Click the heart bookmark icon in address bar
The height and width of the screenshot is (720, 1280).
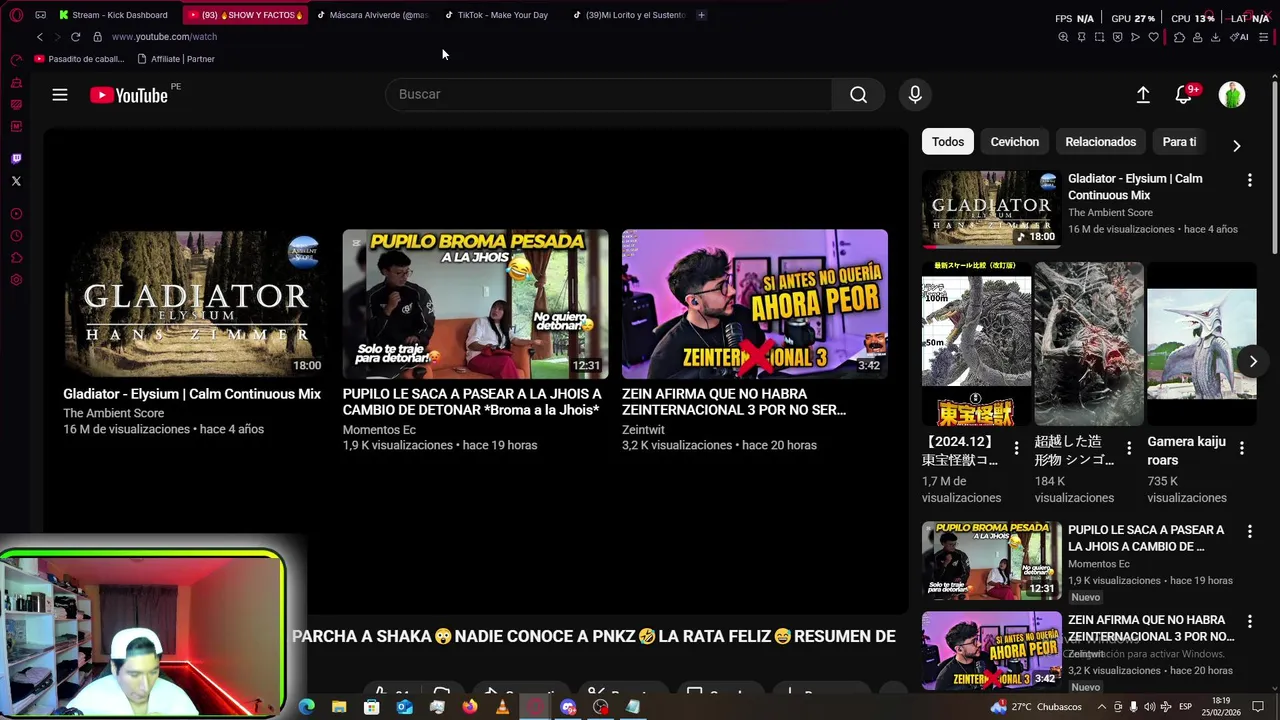pos(1153,37)
